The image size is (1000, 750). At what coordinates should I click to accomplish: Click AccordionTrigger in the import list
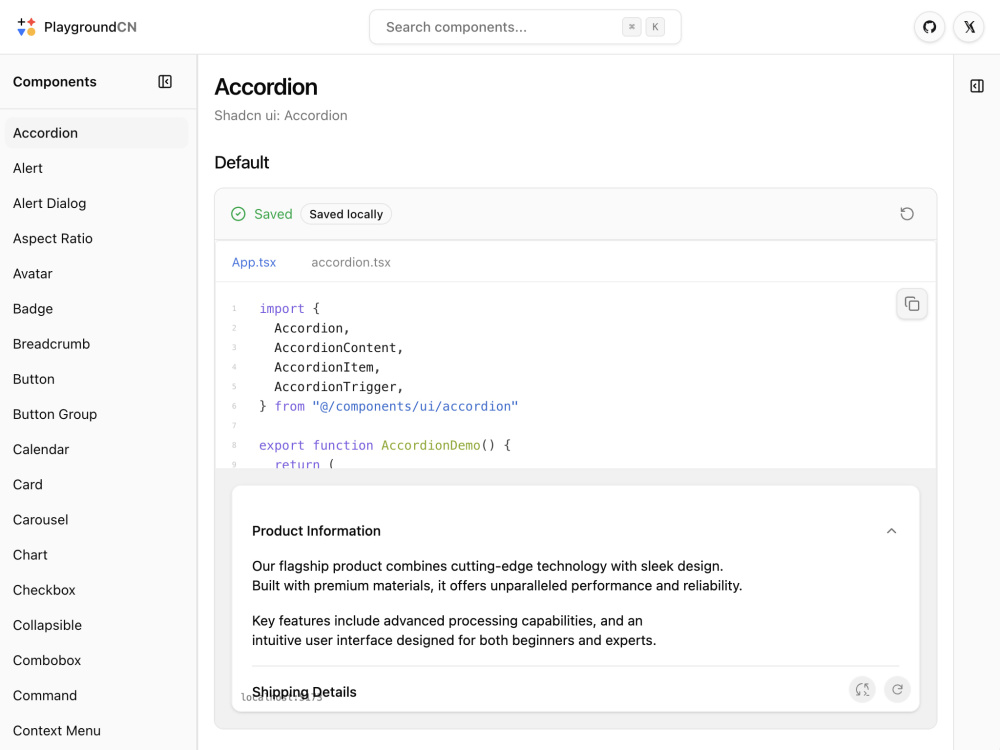point(335,386)
